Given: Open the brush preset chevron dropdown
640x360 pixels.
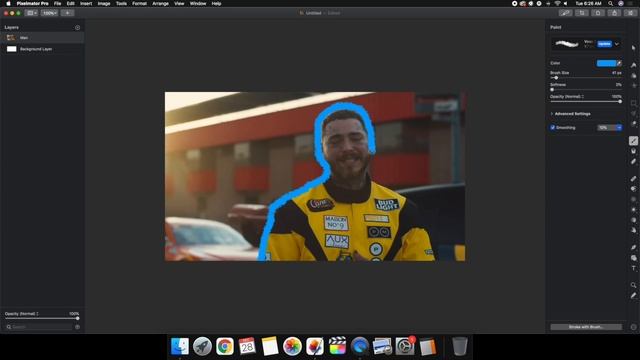Looking at the screenshot, I should [617, 44].
